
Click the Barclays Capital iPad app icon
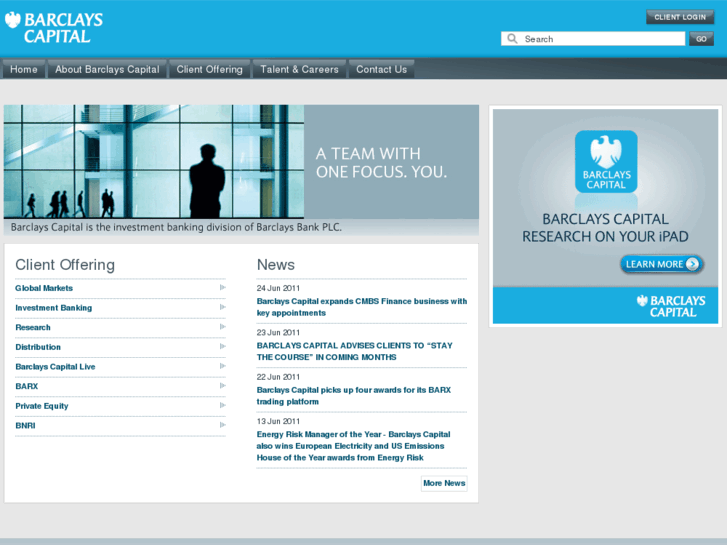(x=606, y=161)
